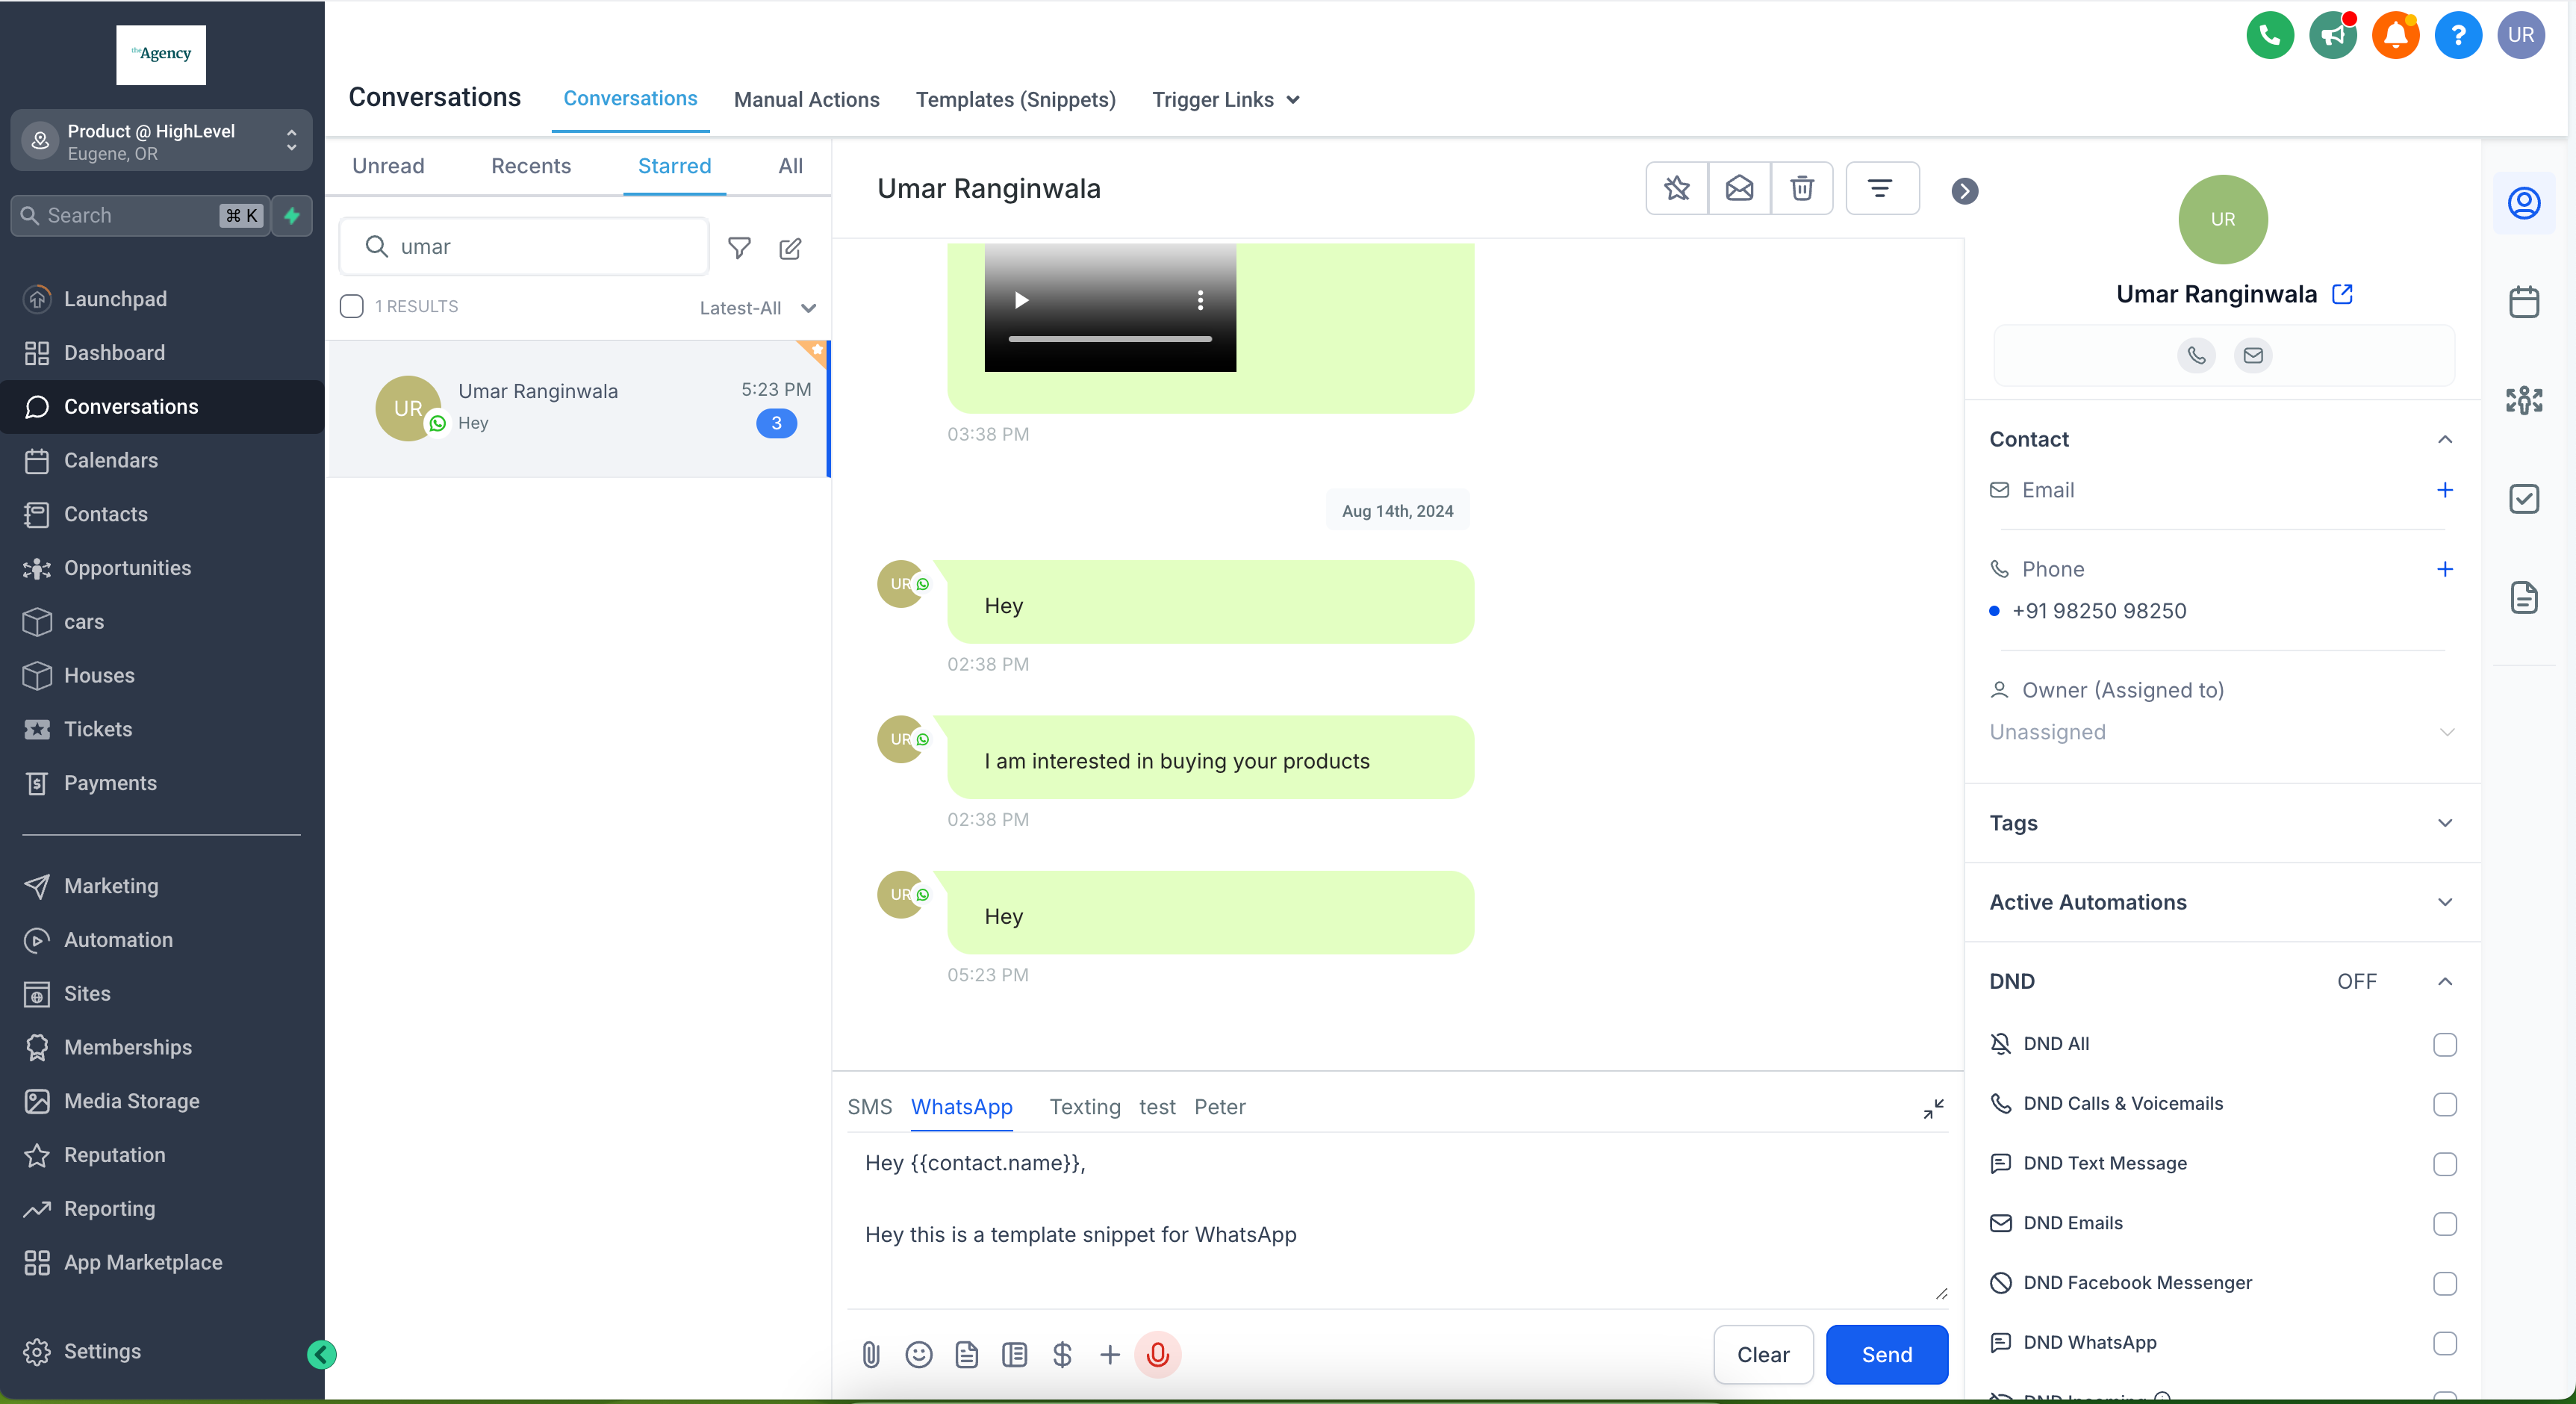Image resolution: width=2576 pixels, height=1404 pixels.
Task: Click the audio/microphone record icon
Action: point(1156,1355)
